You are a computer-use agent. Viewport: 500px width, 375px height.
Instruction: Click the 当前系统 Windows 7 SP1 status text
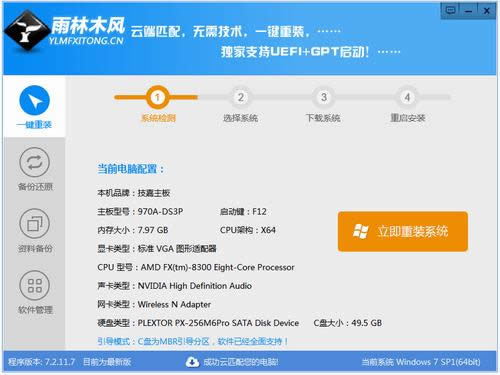(421, 362)
